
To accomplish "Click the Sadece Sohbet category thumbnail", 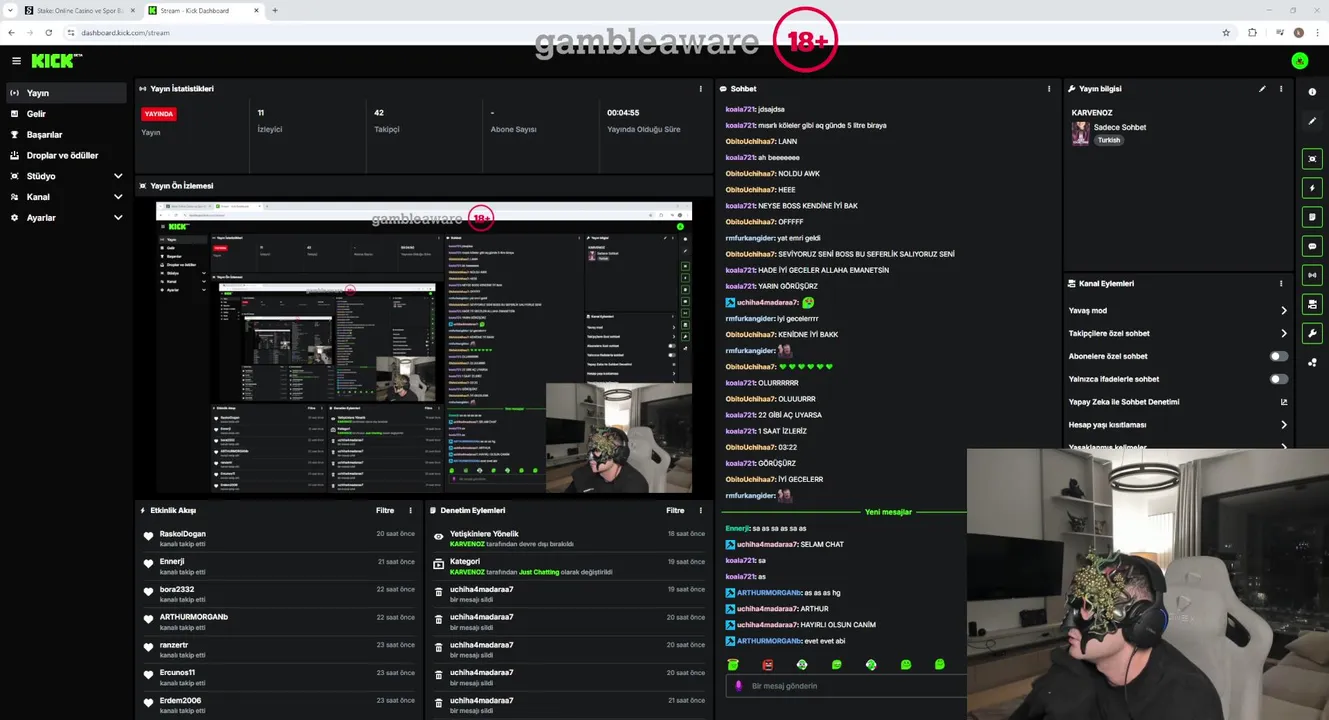I will click(1080, 133).
